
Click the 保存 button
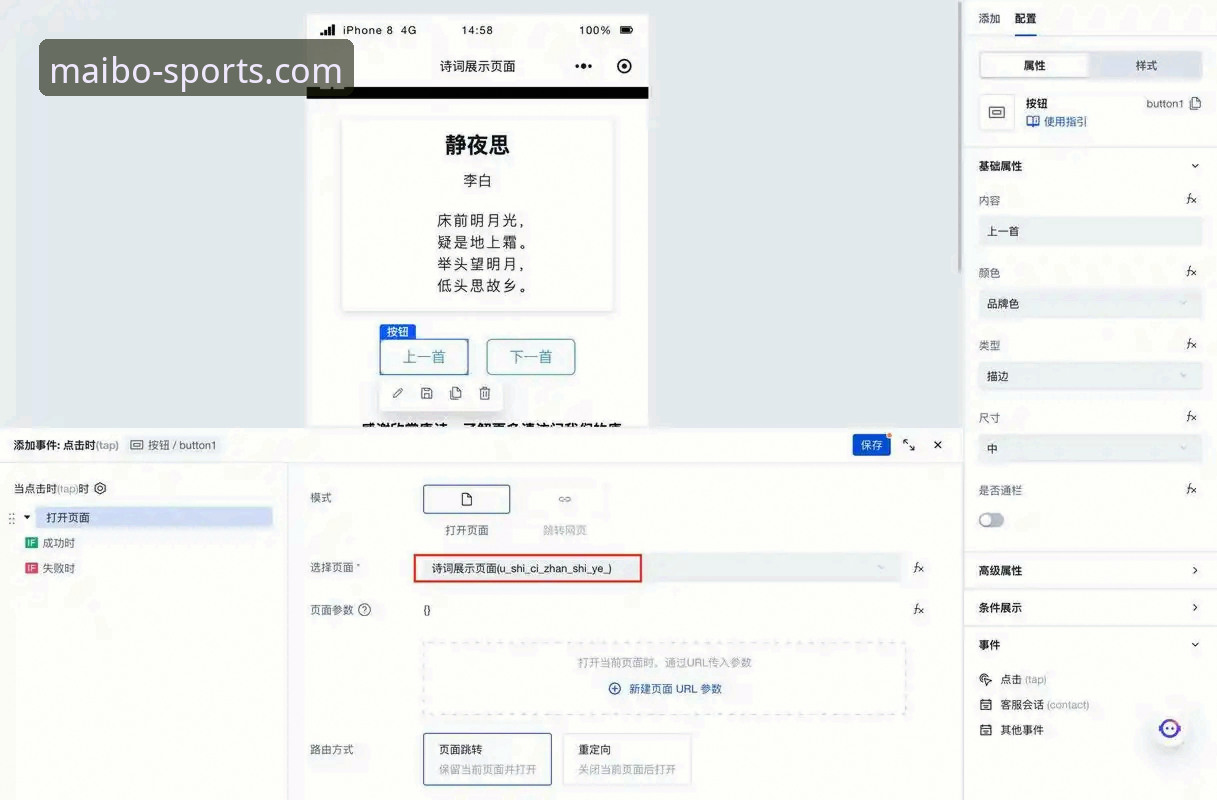[x=872, y=445]
